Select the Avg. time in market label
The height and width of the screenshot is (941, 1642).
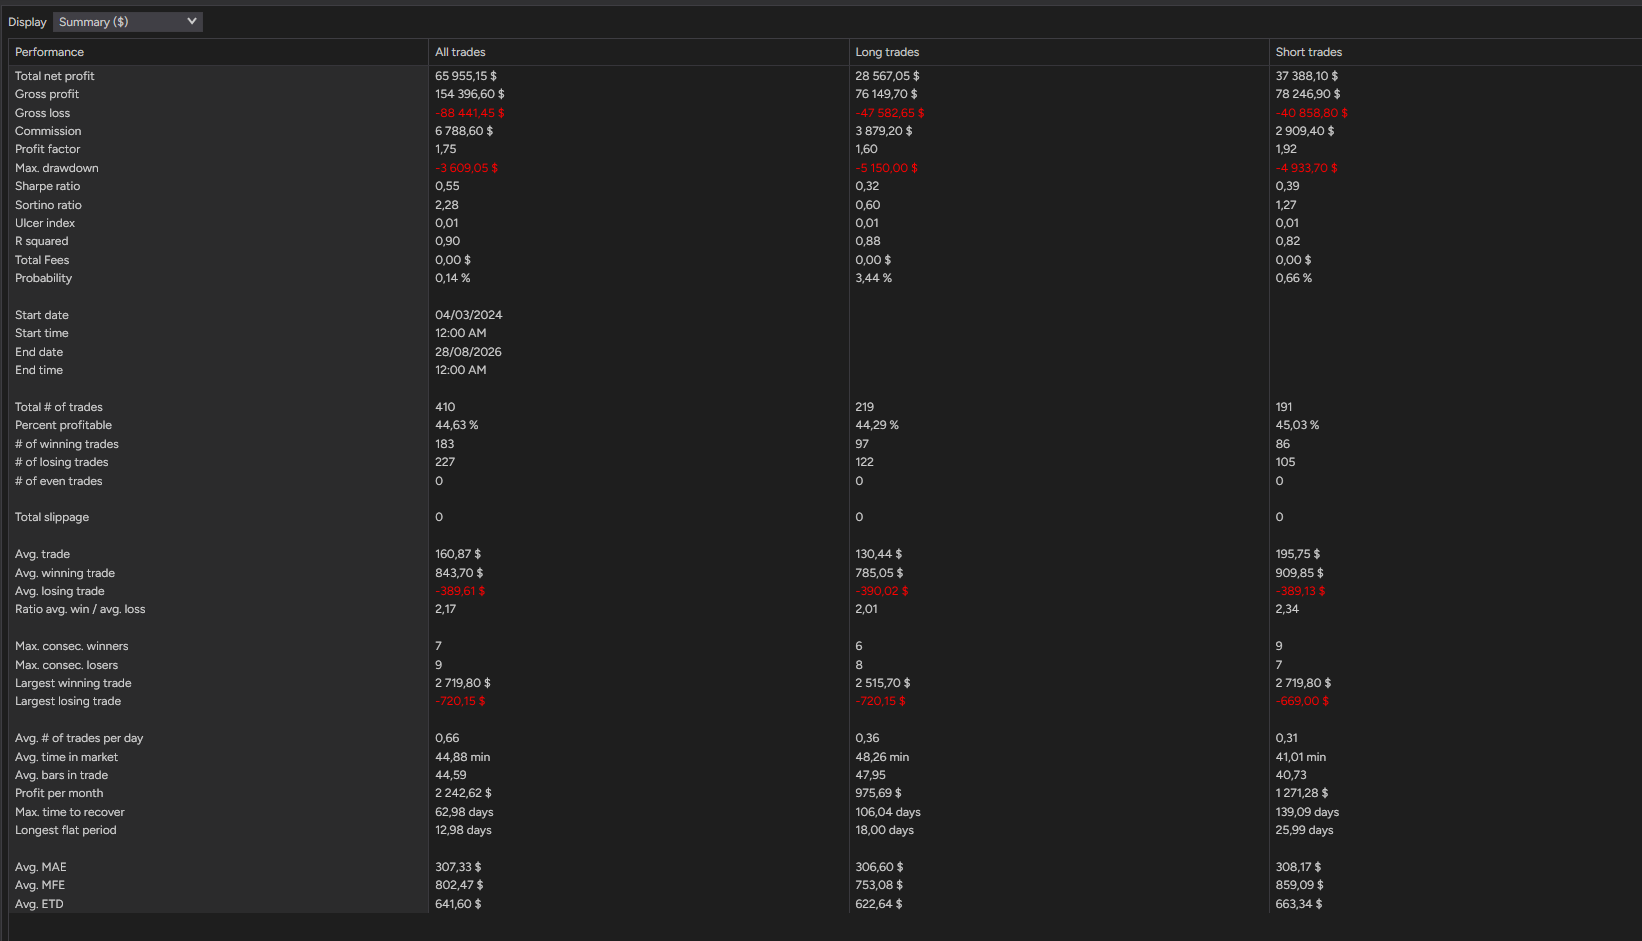(67, 757)
